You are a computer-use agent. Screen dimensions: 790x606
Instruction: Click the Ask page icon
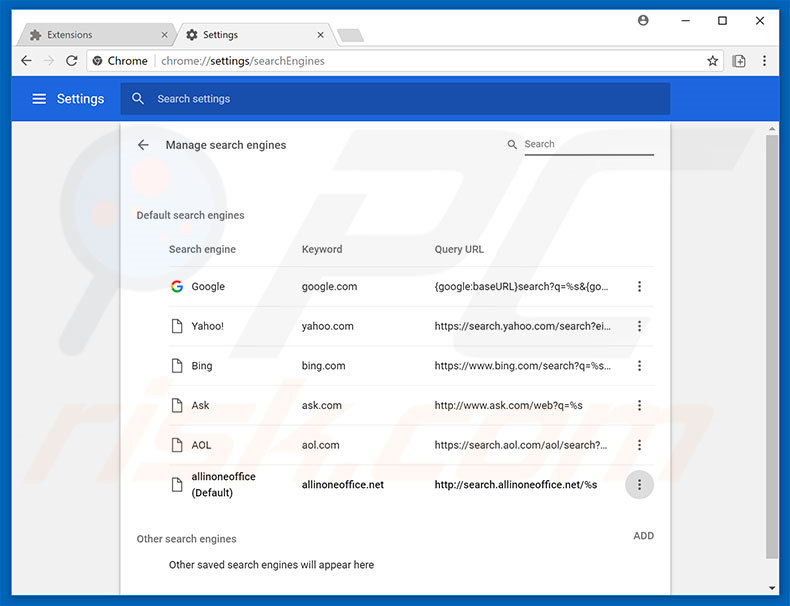click(177, 406)
